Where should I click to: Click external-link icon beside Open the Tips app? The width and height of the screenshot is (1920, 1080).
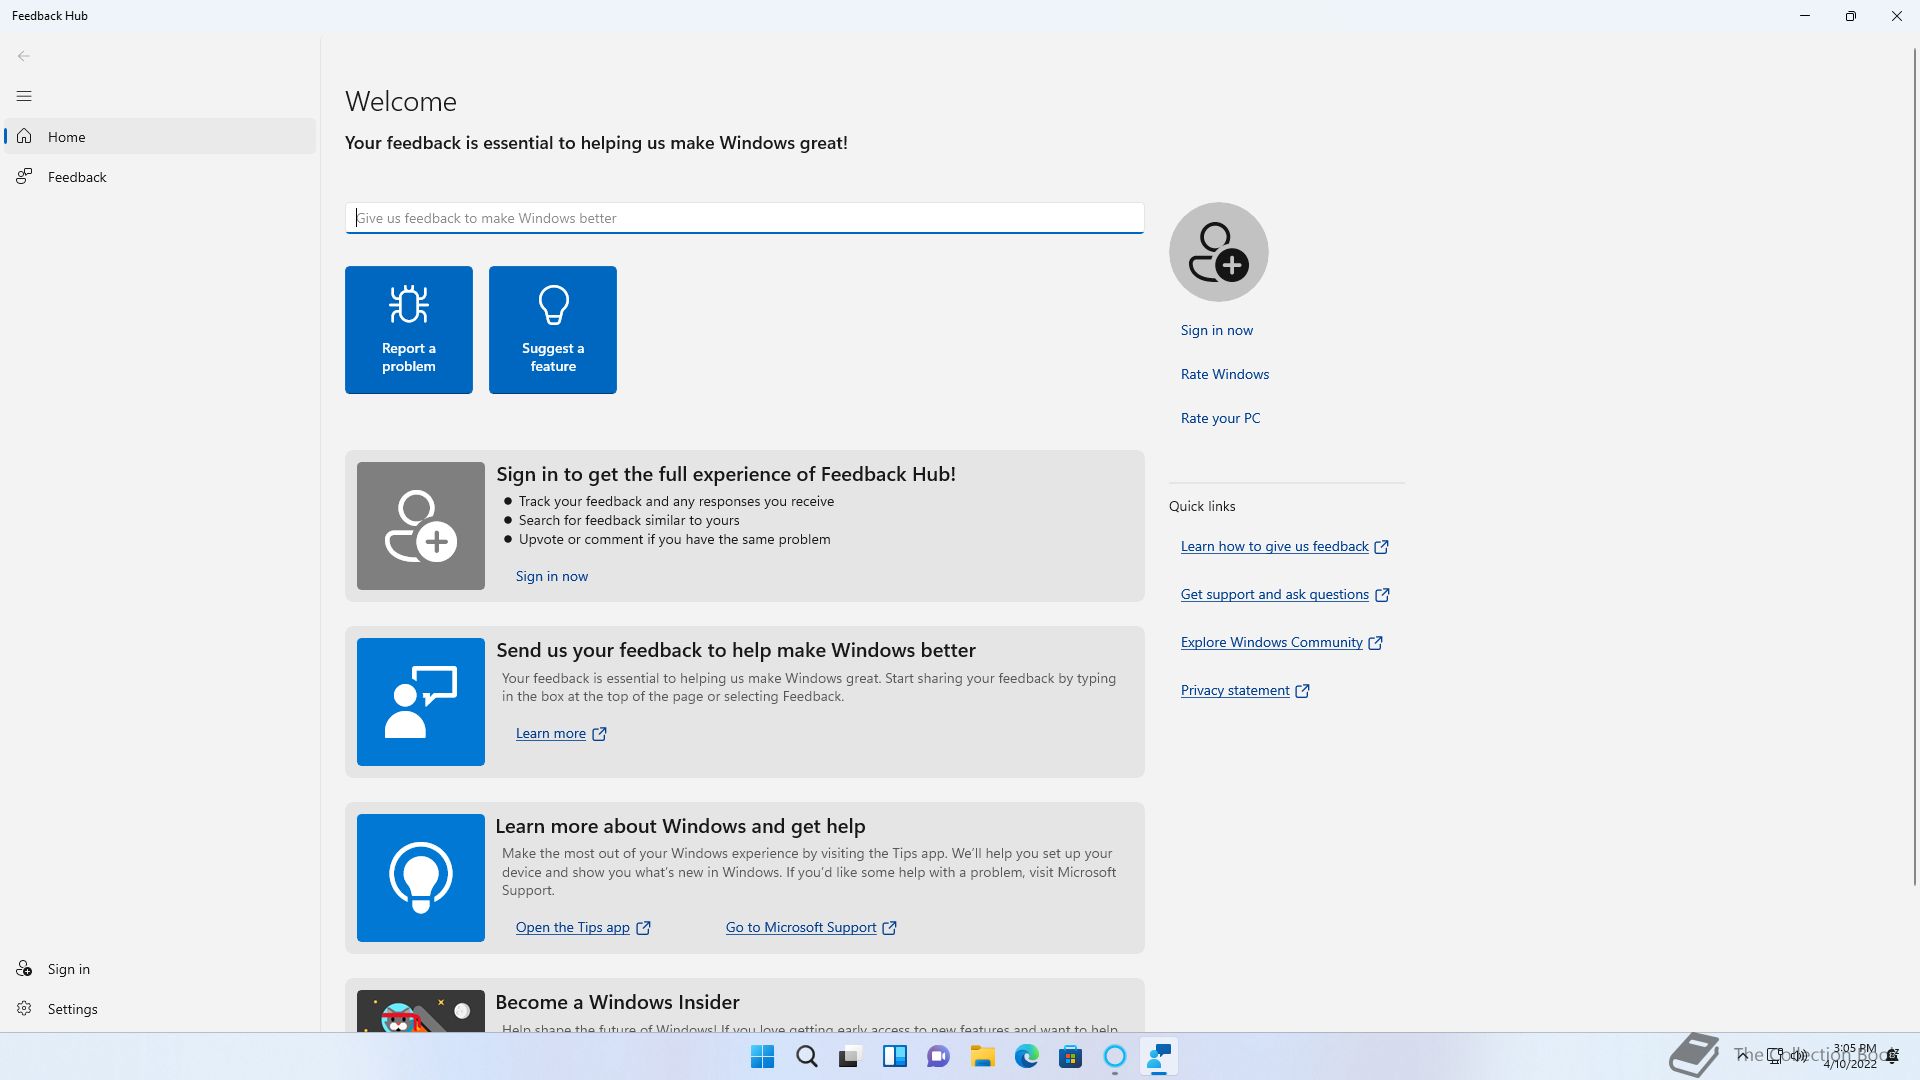coord(643,928)
